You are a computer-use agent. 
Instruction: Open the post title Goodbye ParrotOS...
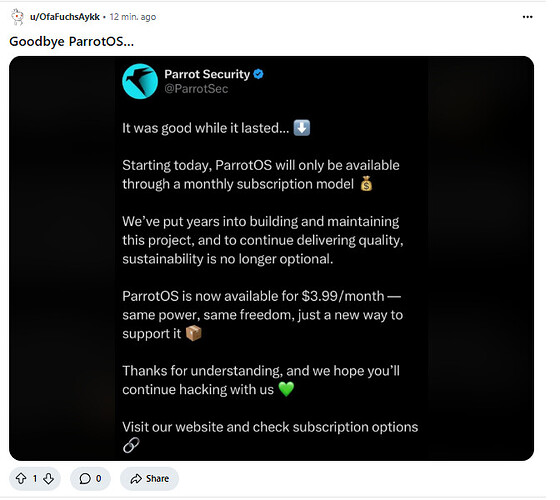[x=71, y=41]
